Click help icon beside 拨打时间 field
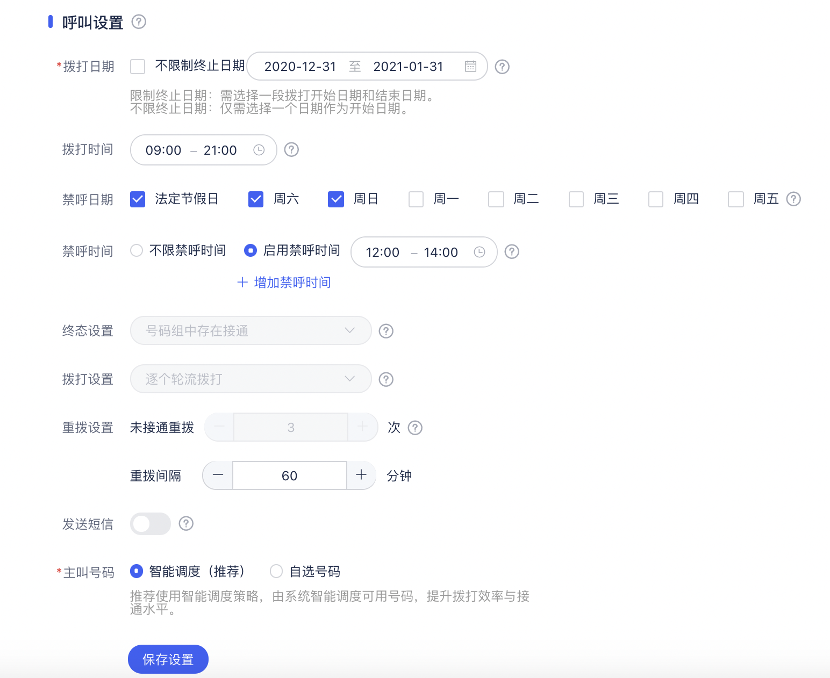Screen dimensions: 830x678 292,150
